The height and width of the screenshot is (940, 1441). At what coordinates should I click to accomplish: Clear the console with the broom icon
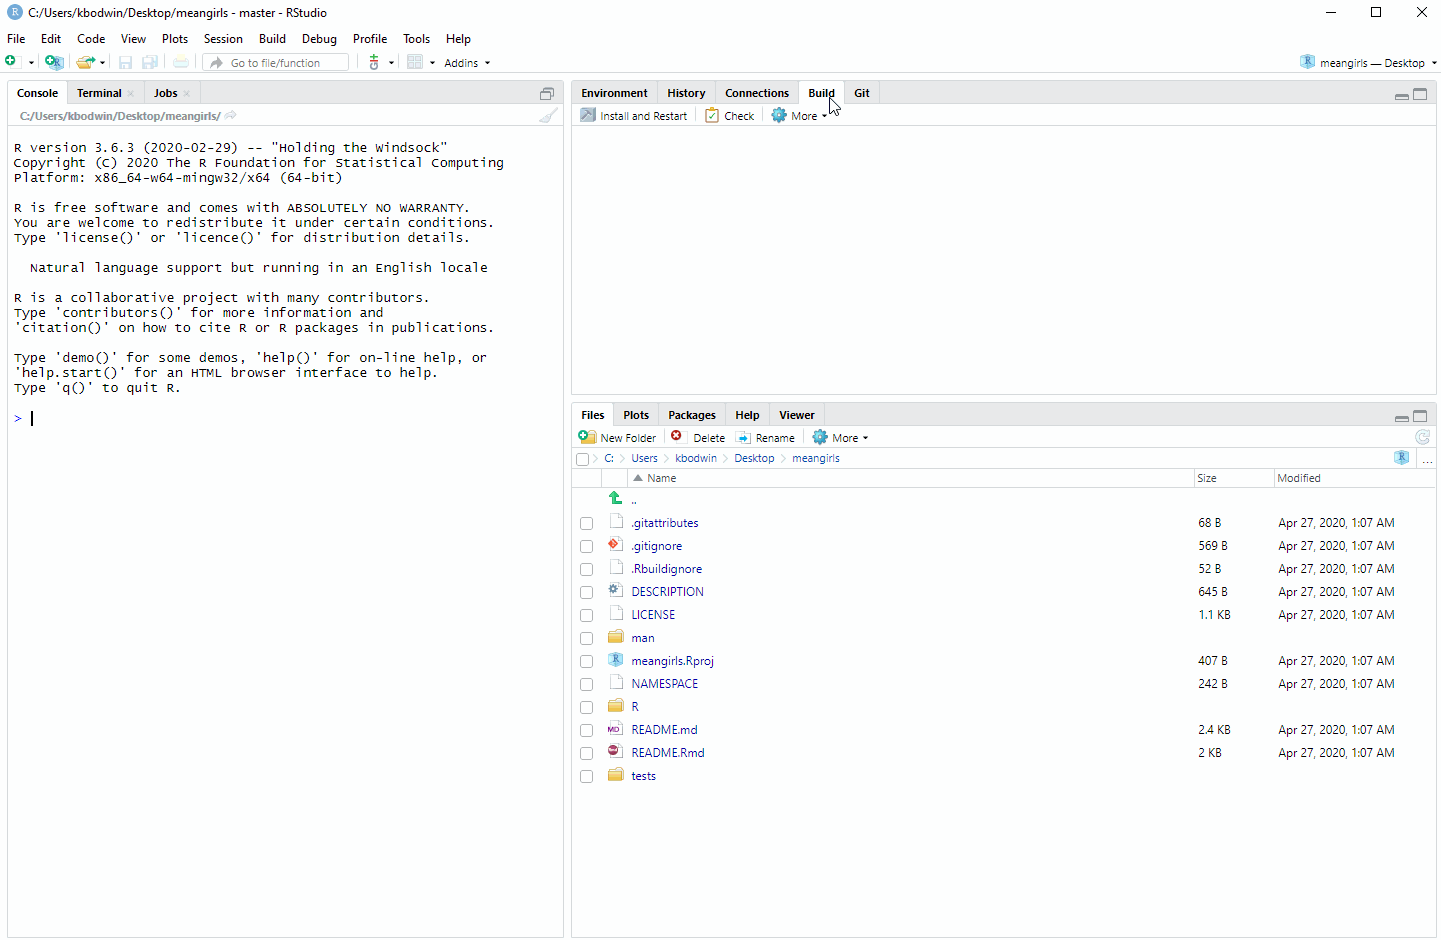[548, 116]
